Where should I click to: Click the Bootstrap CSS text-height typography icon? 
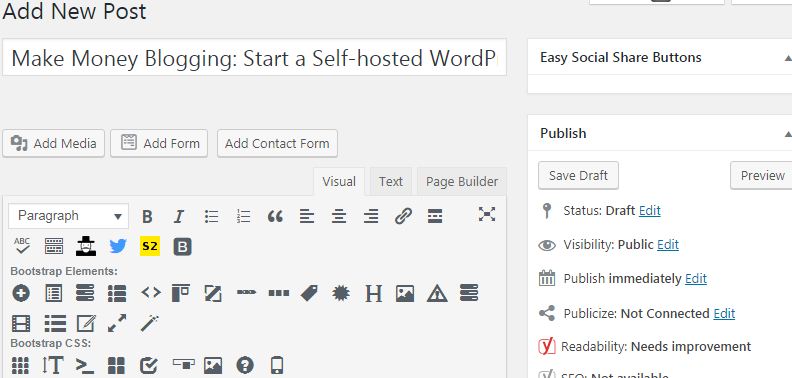click(53, 365)
